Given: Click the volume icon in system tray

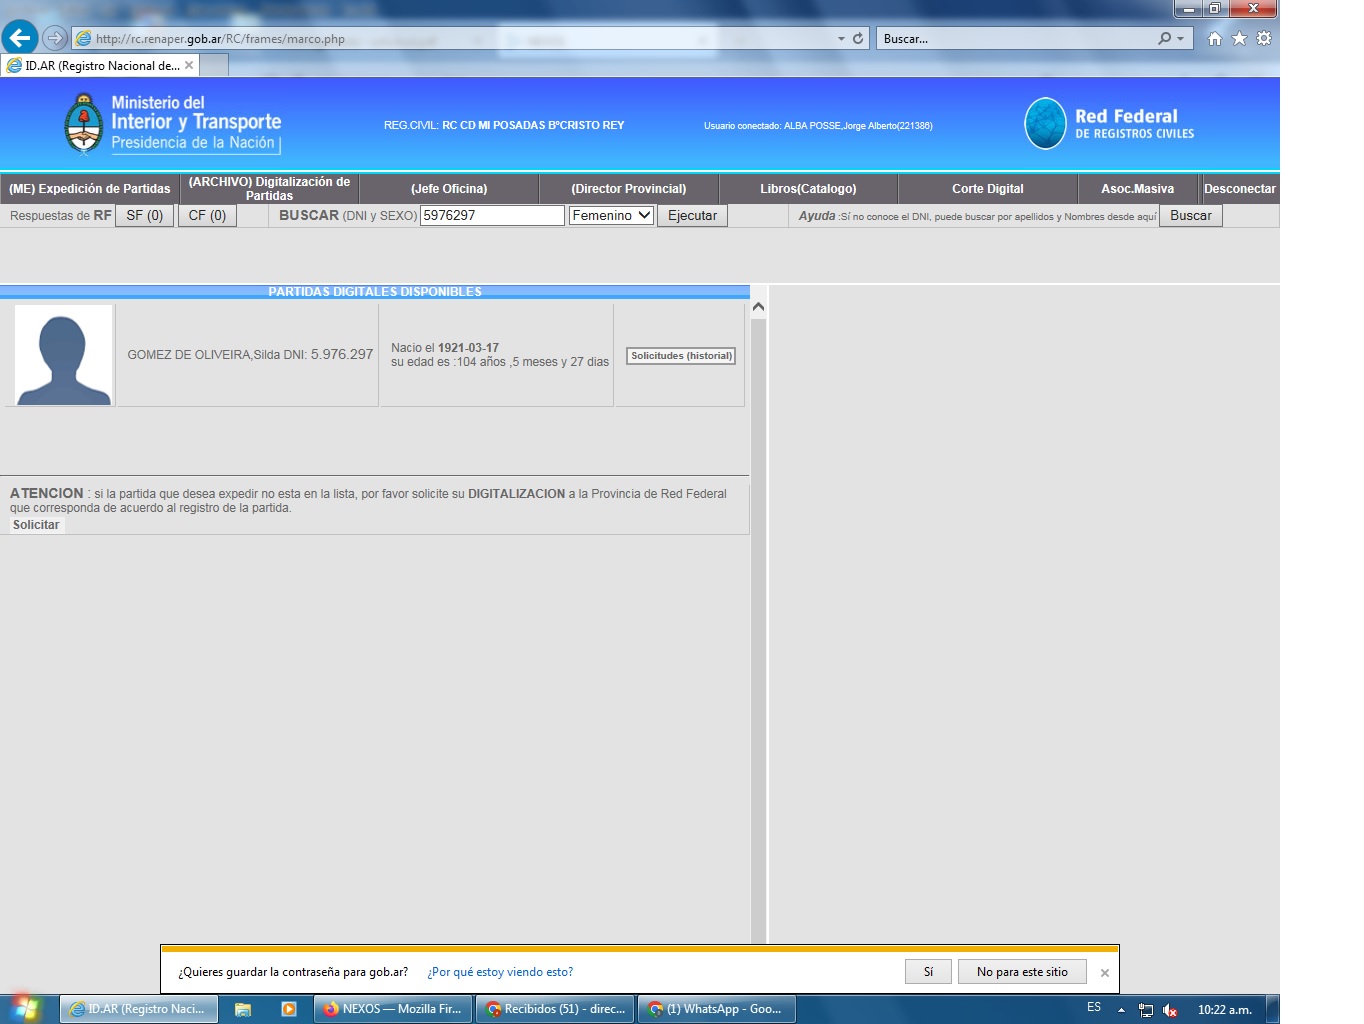Looking at the screenshot, I should click(1169, 1010).
